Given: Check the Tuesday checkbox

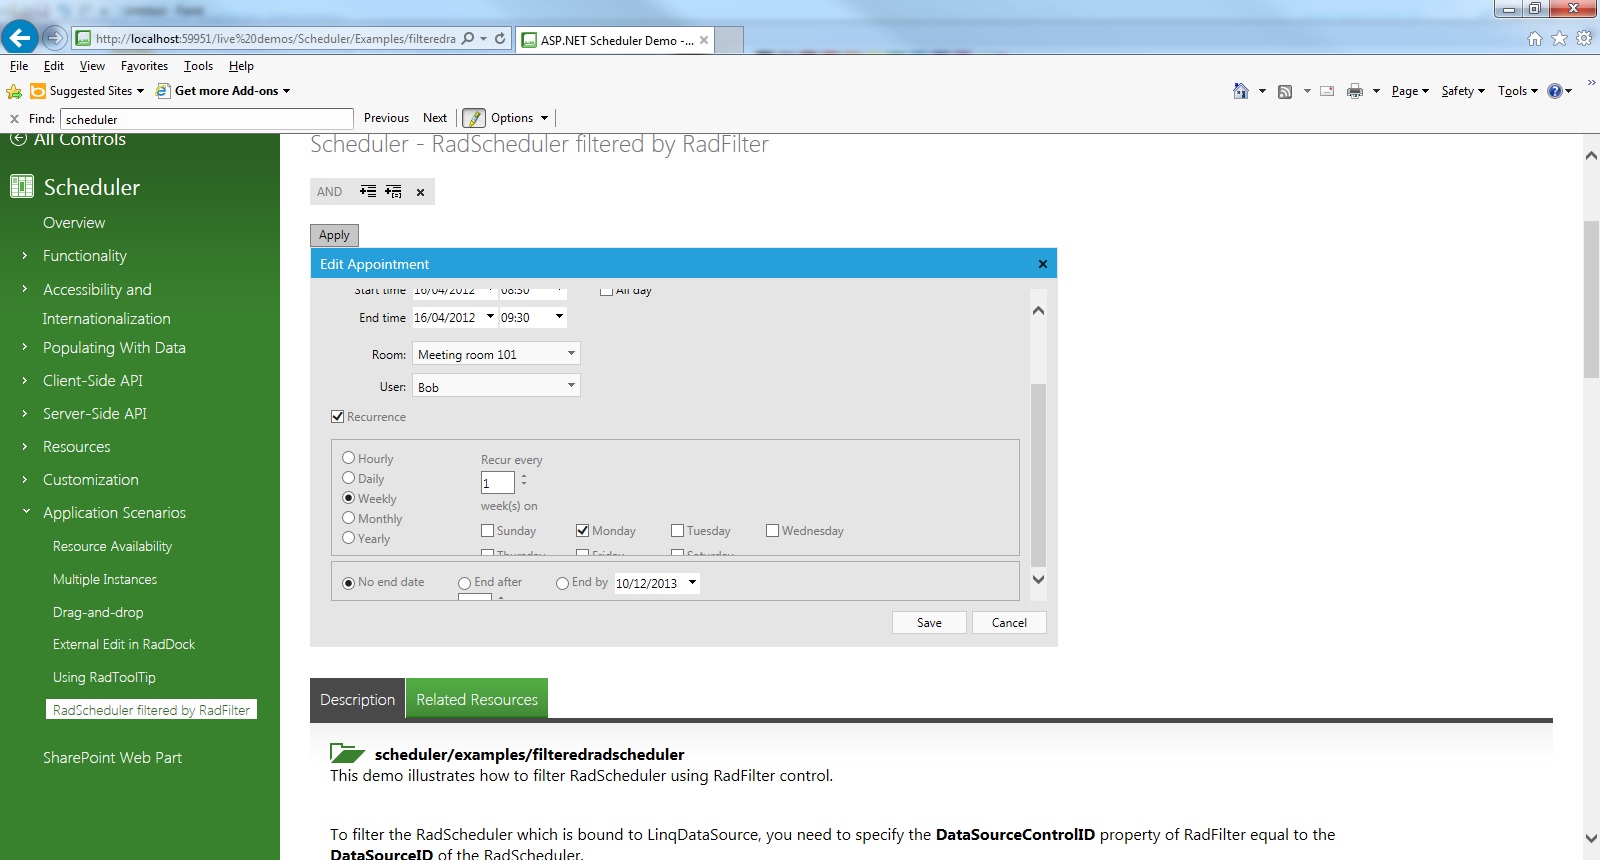Looking at the screenshot, I should tap(678, 531).
